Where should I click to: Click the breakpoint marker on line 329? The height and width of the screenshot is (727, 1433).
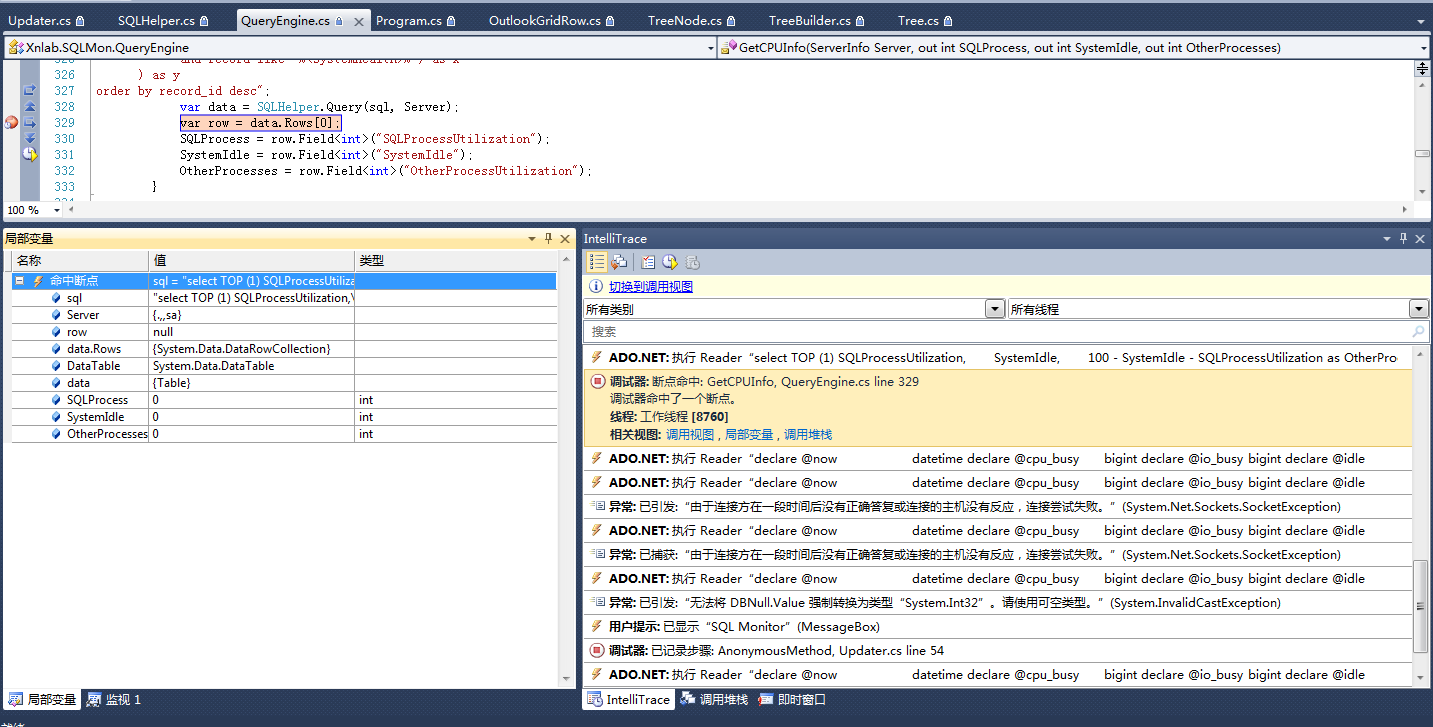(x=11, y=122)
